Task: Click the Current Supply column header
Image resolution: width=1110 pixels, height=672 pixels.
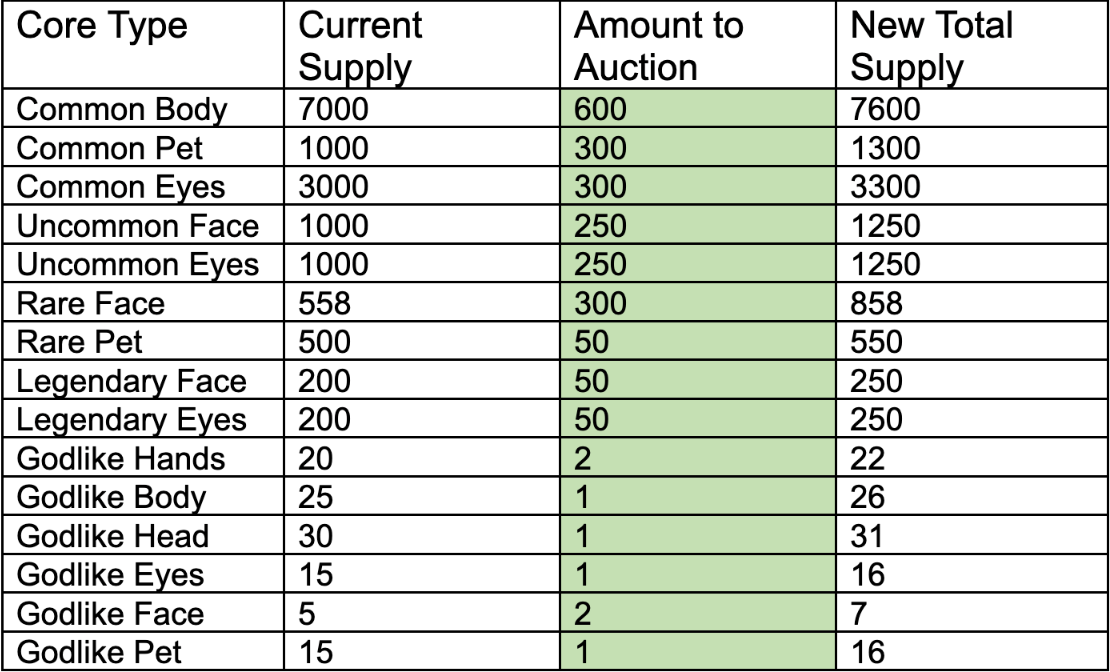Action: pos(422,45)
